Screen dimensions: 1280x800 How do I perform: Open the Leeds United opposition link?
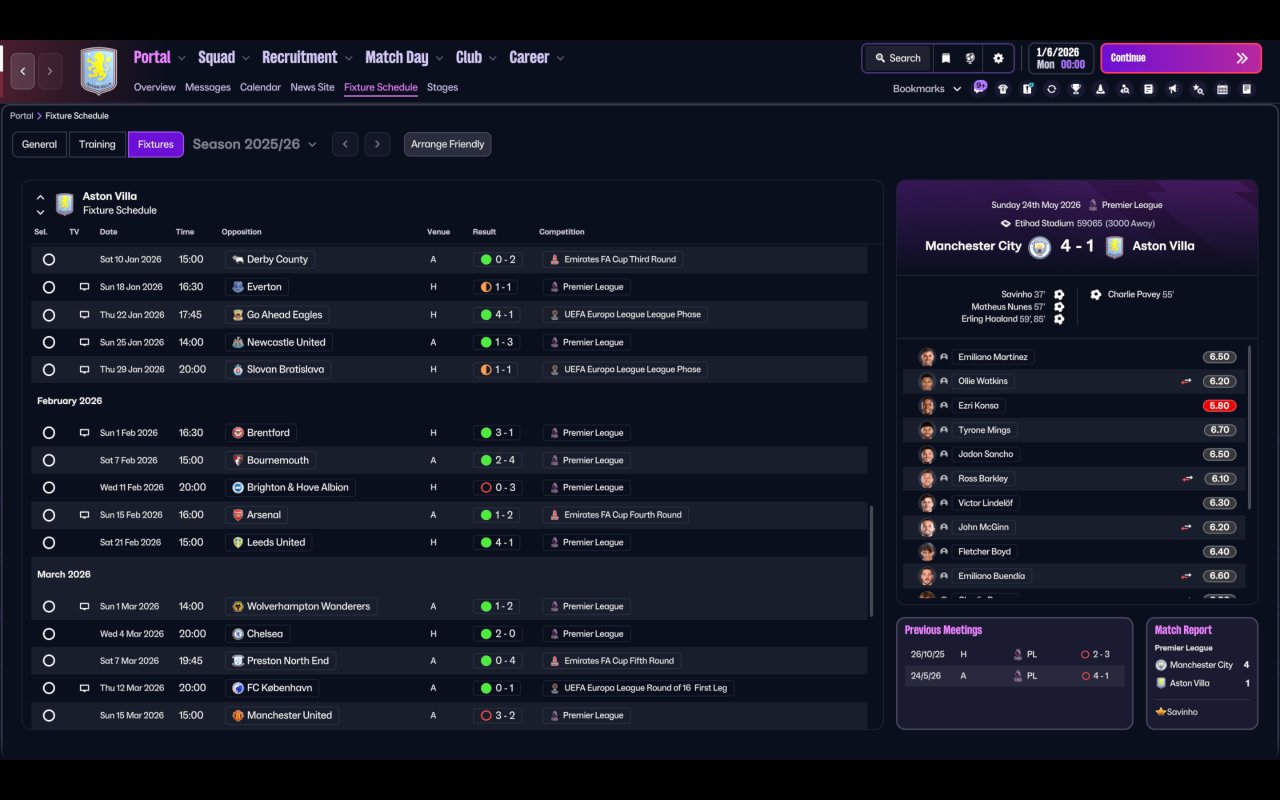coord(269,543)
